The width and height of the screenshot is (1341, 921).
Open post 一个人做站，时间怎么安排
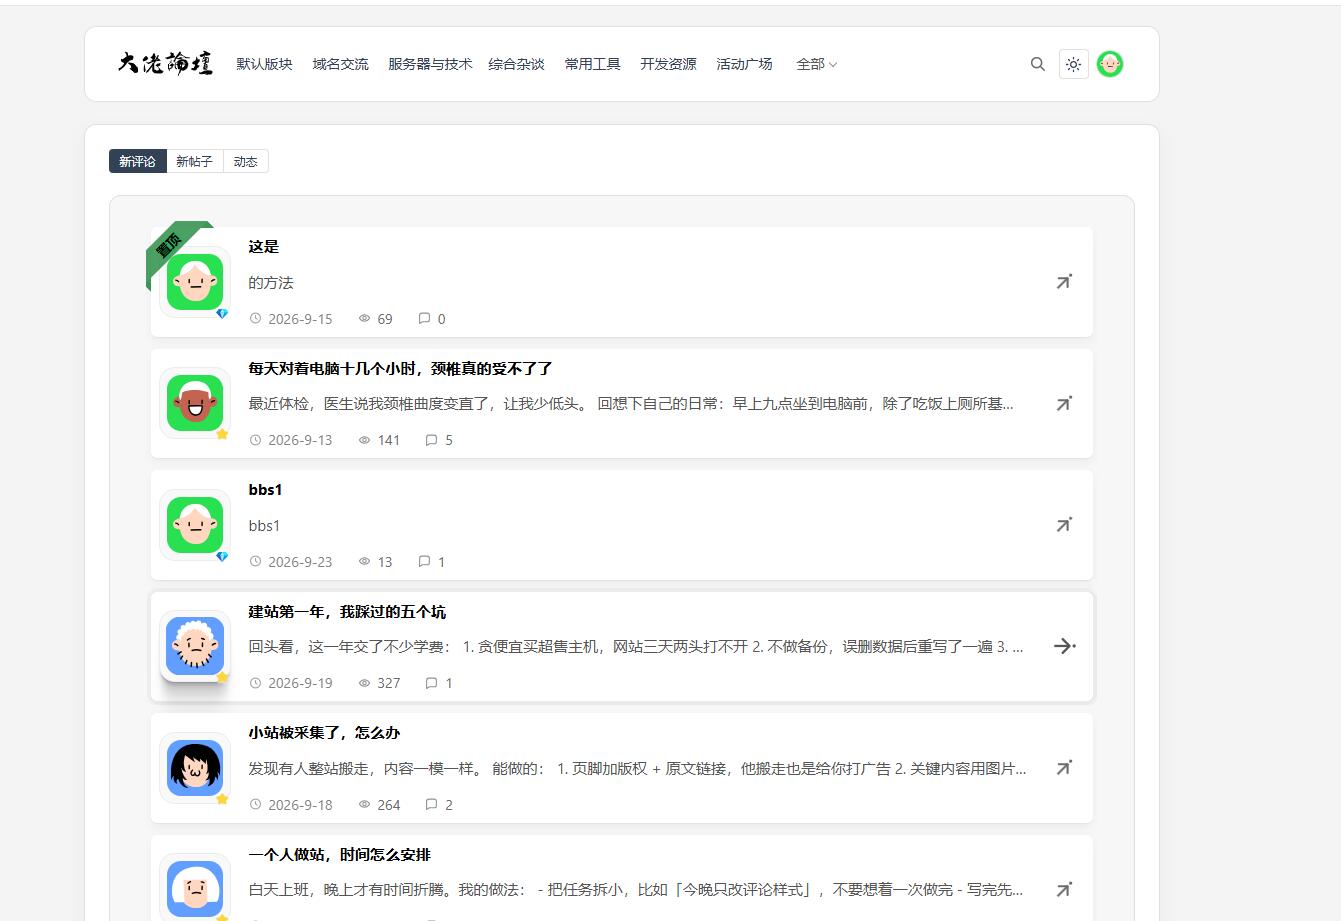(x=340, y=855)
